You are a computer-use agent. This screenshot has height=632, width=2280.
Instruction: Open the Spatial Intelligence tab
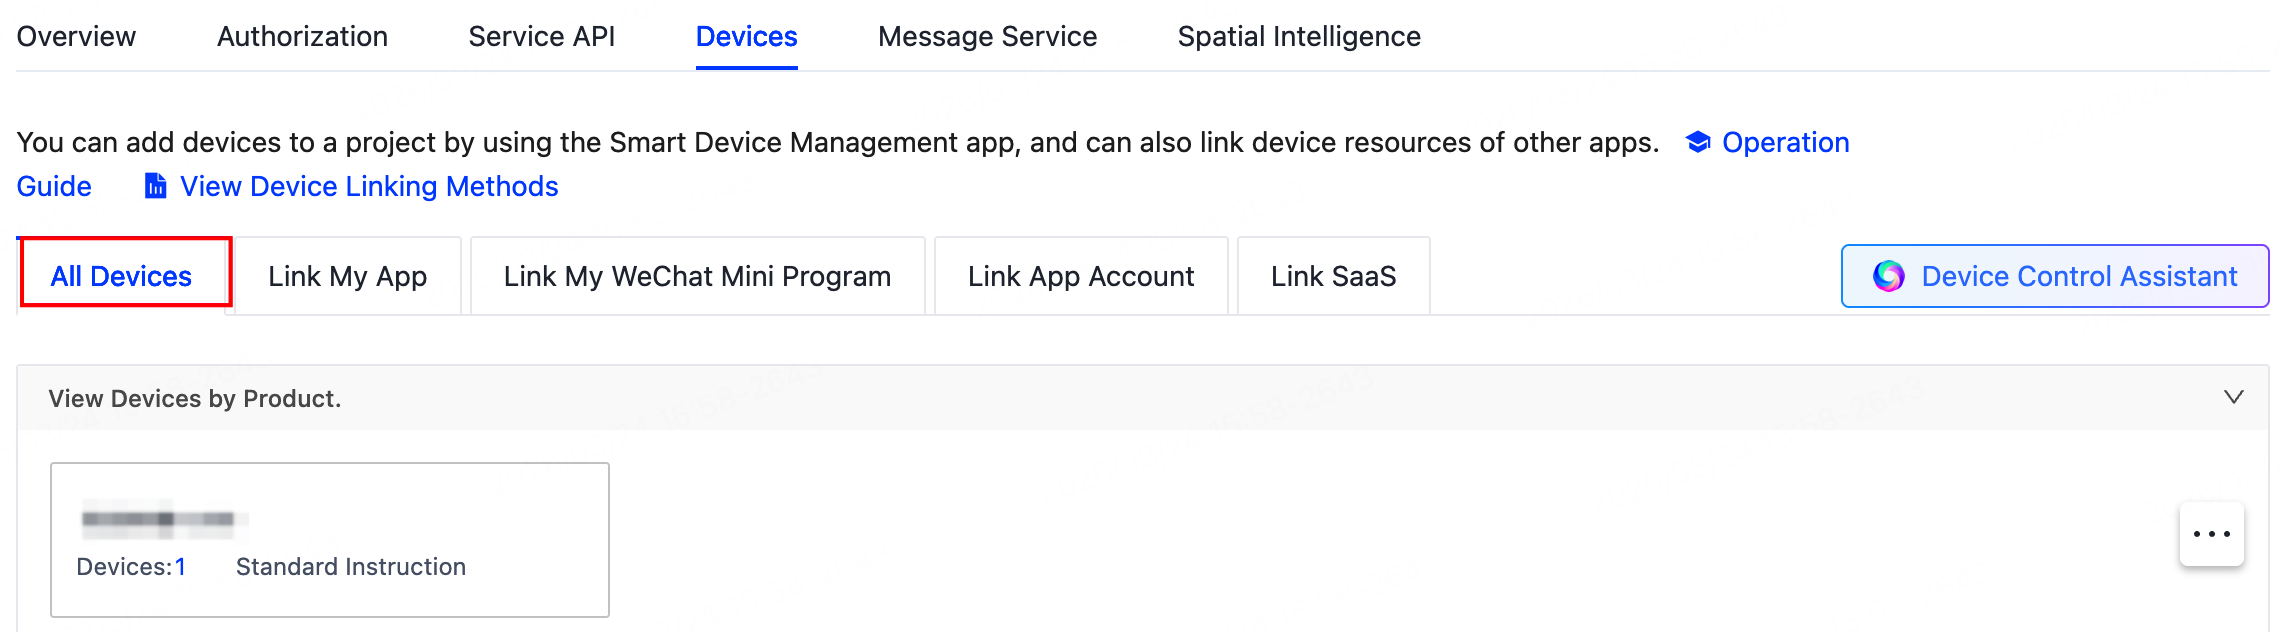pyautogui.click(x=1299, y=36)
